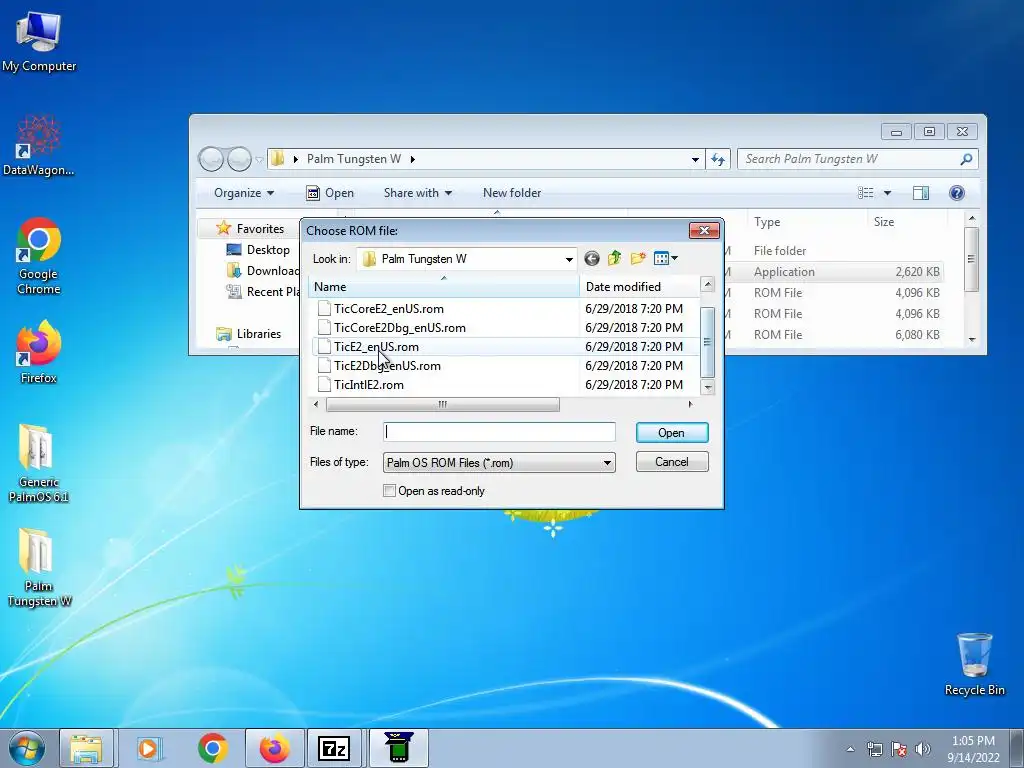
Task: Open Action Center flag tray icon
Action: coord(899,749)
